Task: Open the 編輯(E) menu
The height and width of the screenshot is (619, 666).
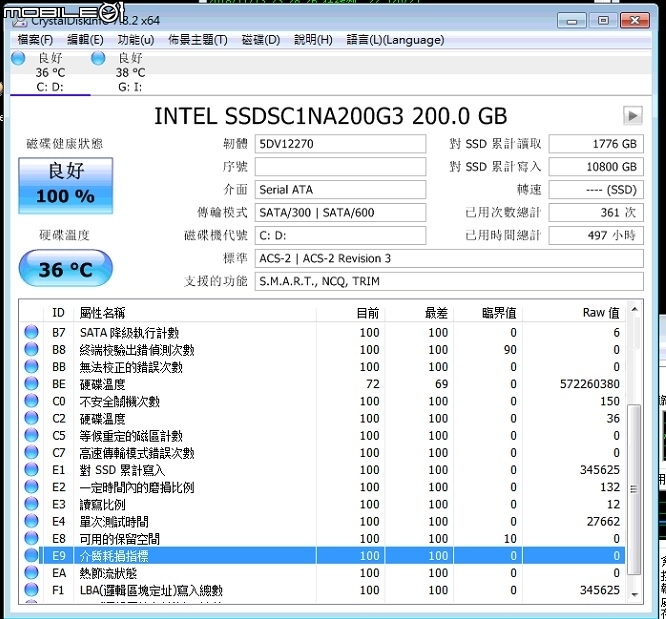Action: click(85, 40)
